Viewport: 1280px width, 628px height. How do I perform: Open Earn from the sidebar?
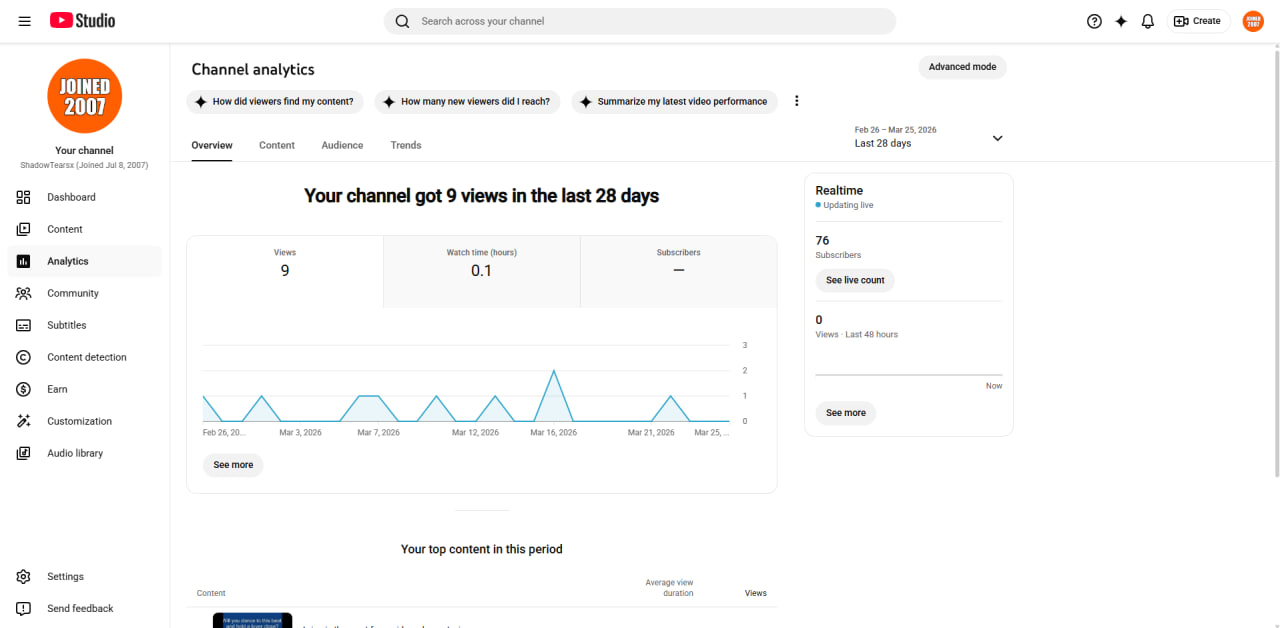85,389
